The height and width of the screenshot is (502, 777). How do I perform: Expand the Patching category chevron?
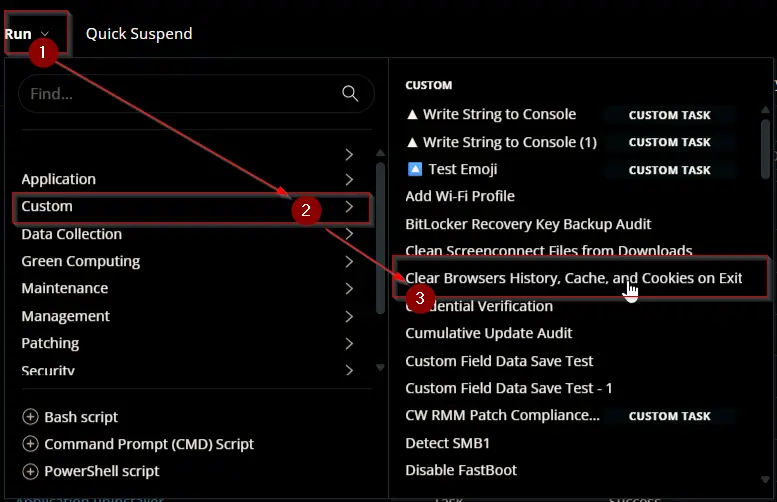(349, 343)
